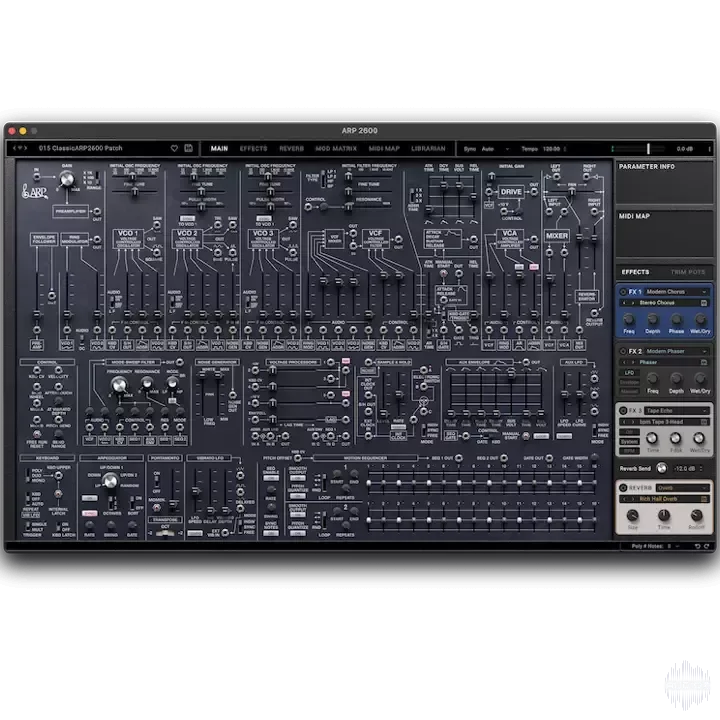Open the Sync Auto dropdown
Screen dimensions: 720x720
coord(495,149)
